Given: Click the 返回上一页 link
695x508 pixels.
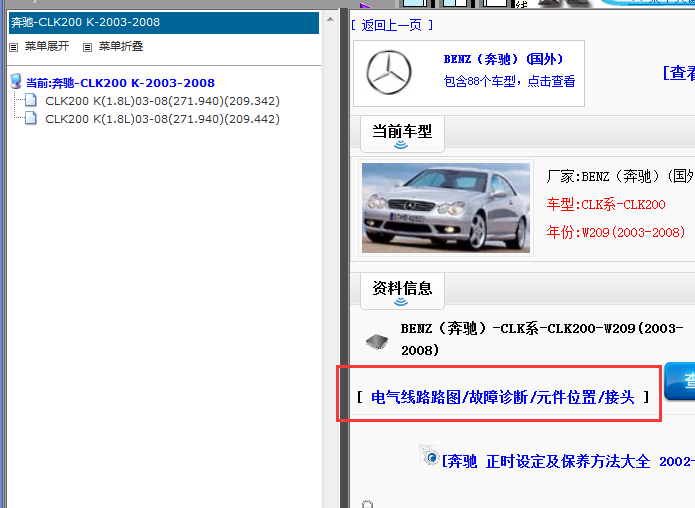Looking at the screenshot, I should tap(391, 25).
